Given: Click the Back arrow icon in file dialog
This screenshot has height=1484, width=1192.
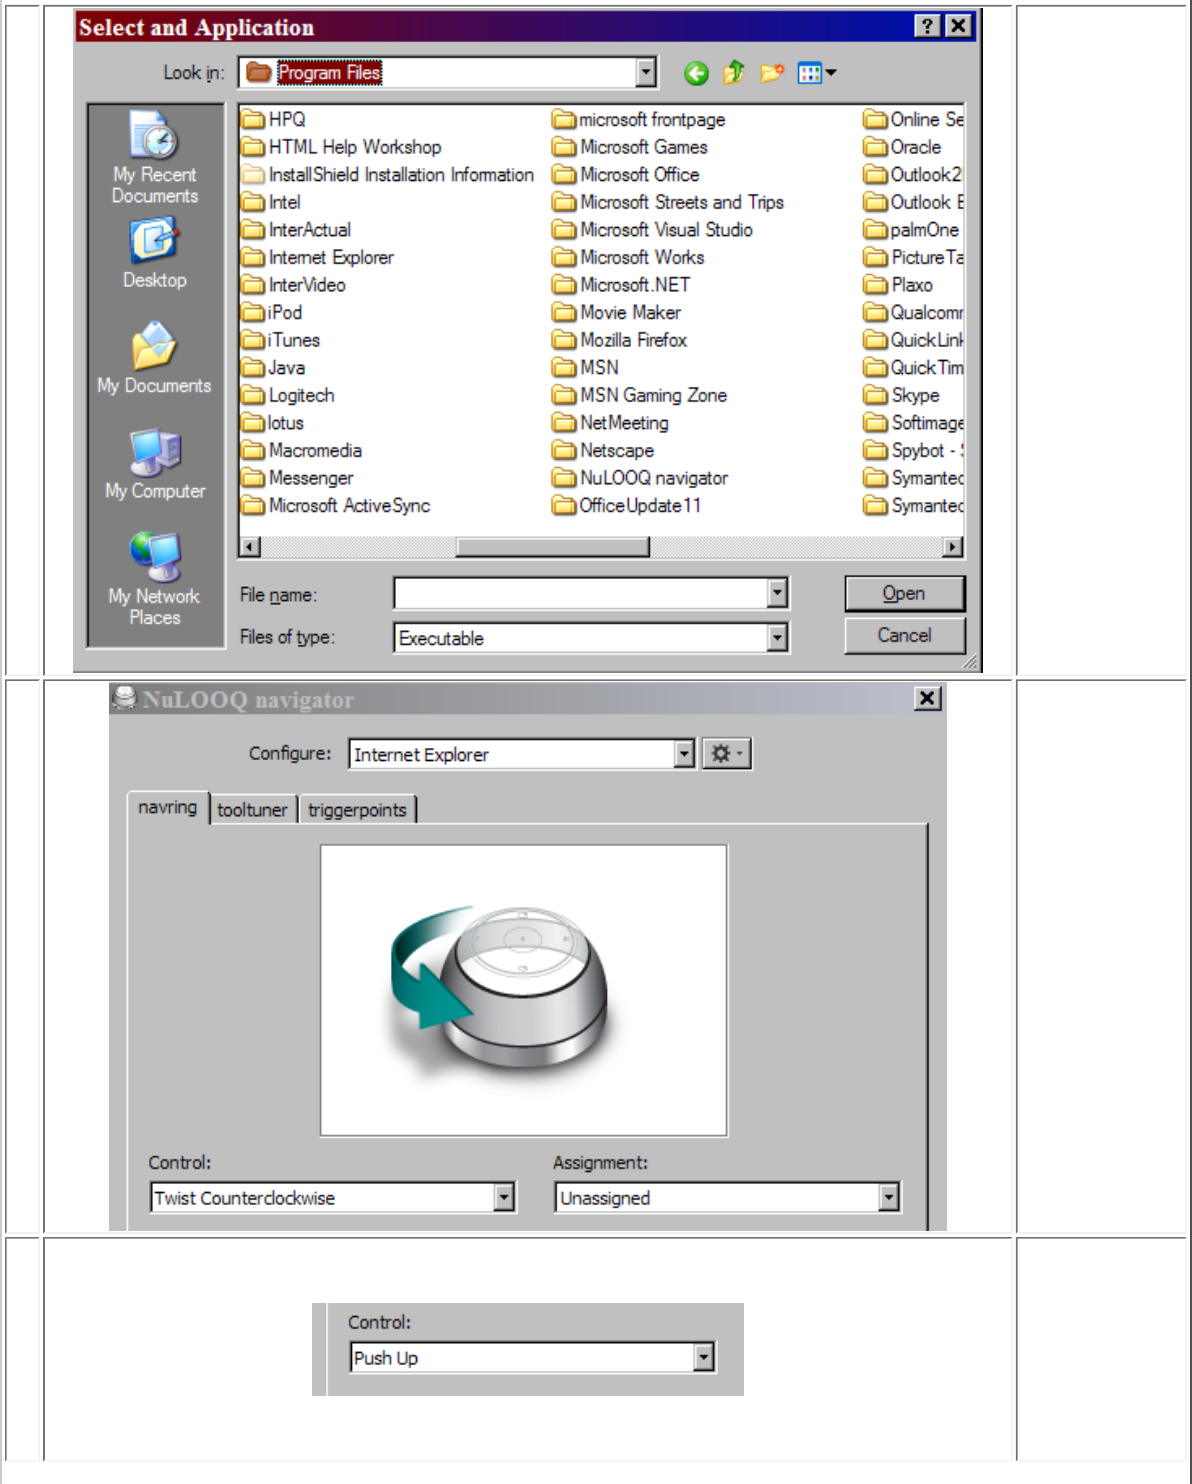Looking at the screenshot, I should click(696, 73).
